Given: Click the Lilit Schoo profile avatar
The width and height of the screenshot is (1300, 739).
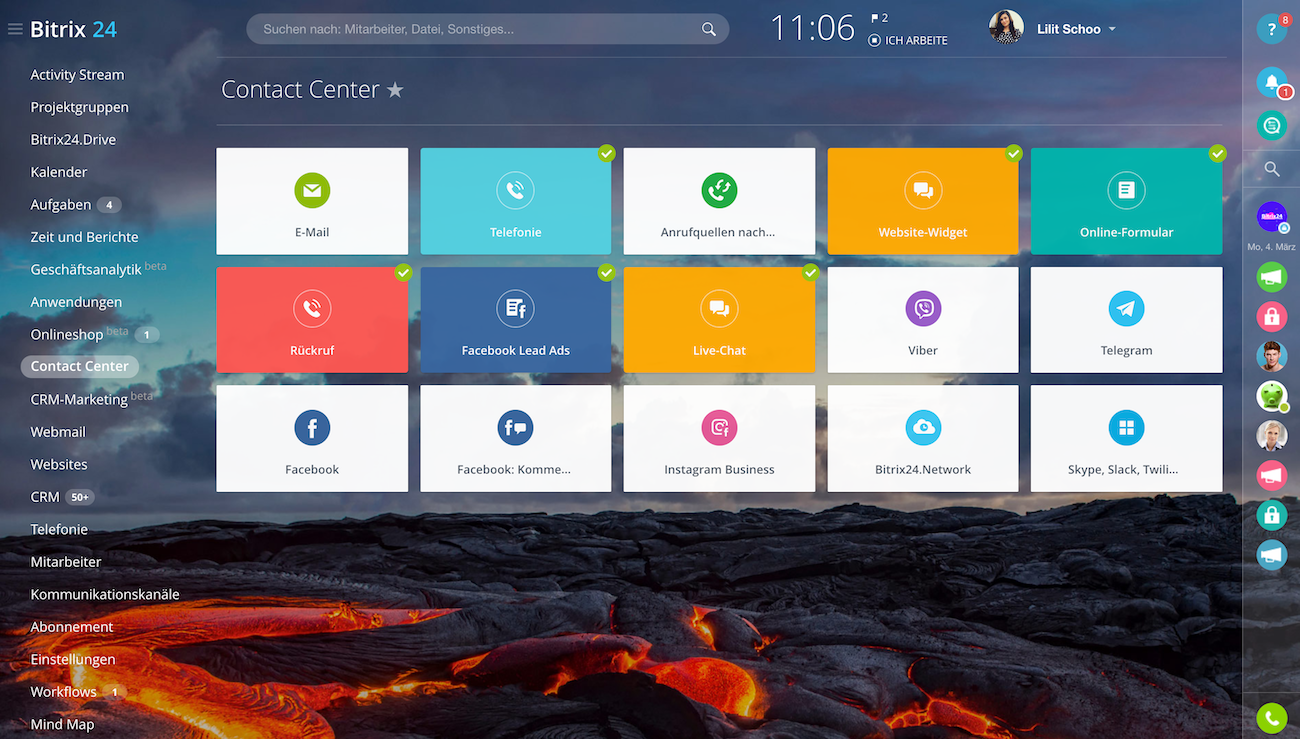Looking at the screenshot, I should coord(1006,28).
